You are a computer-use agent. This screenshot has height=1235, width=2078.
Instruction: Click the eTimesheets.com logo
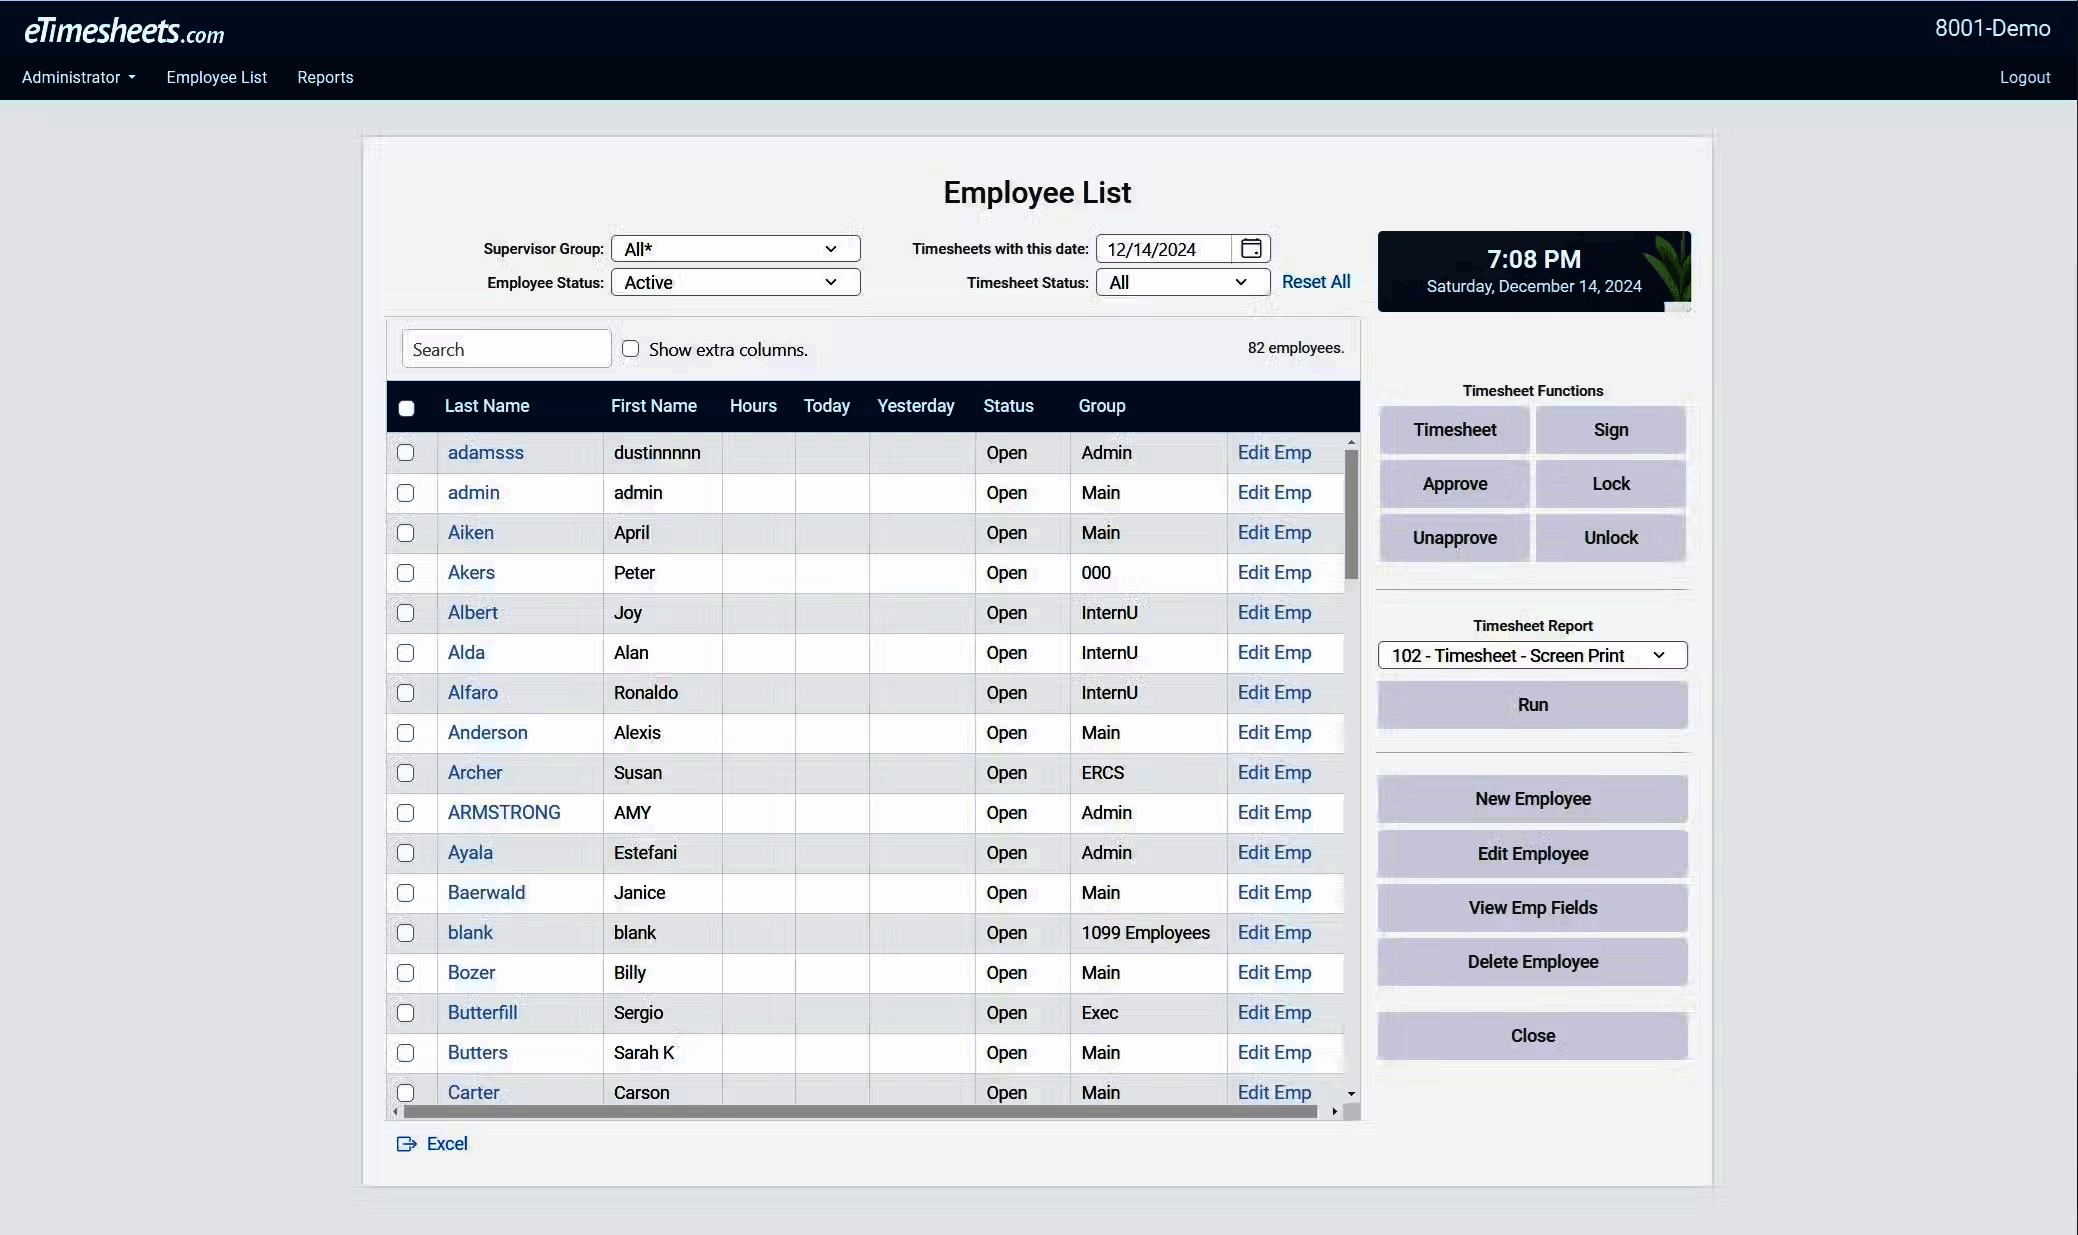124,30
